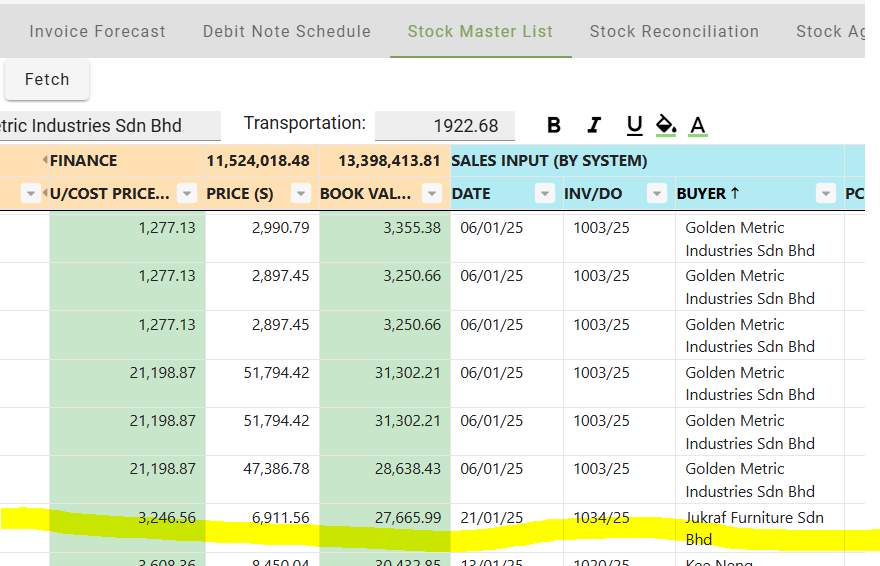Select the Stock Master List tab
Screen dimensions: 880x566
(480, 31)
